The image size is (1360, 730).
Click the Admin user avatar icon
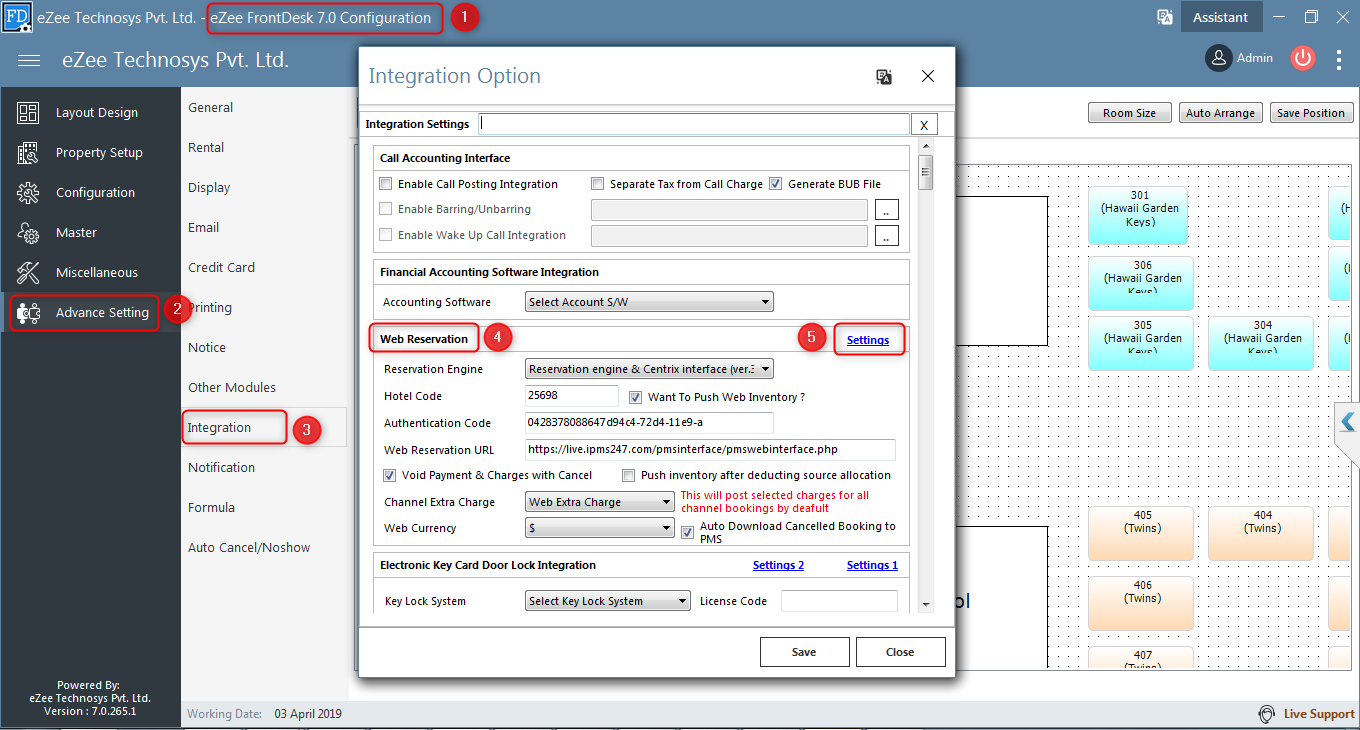(1218, 58)
